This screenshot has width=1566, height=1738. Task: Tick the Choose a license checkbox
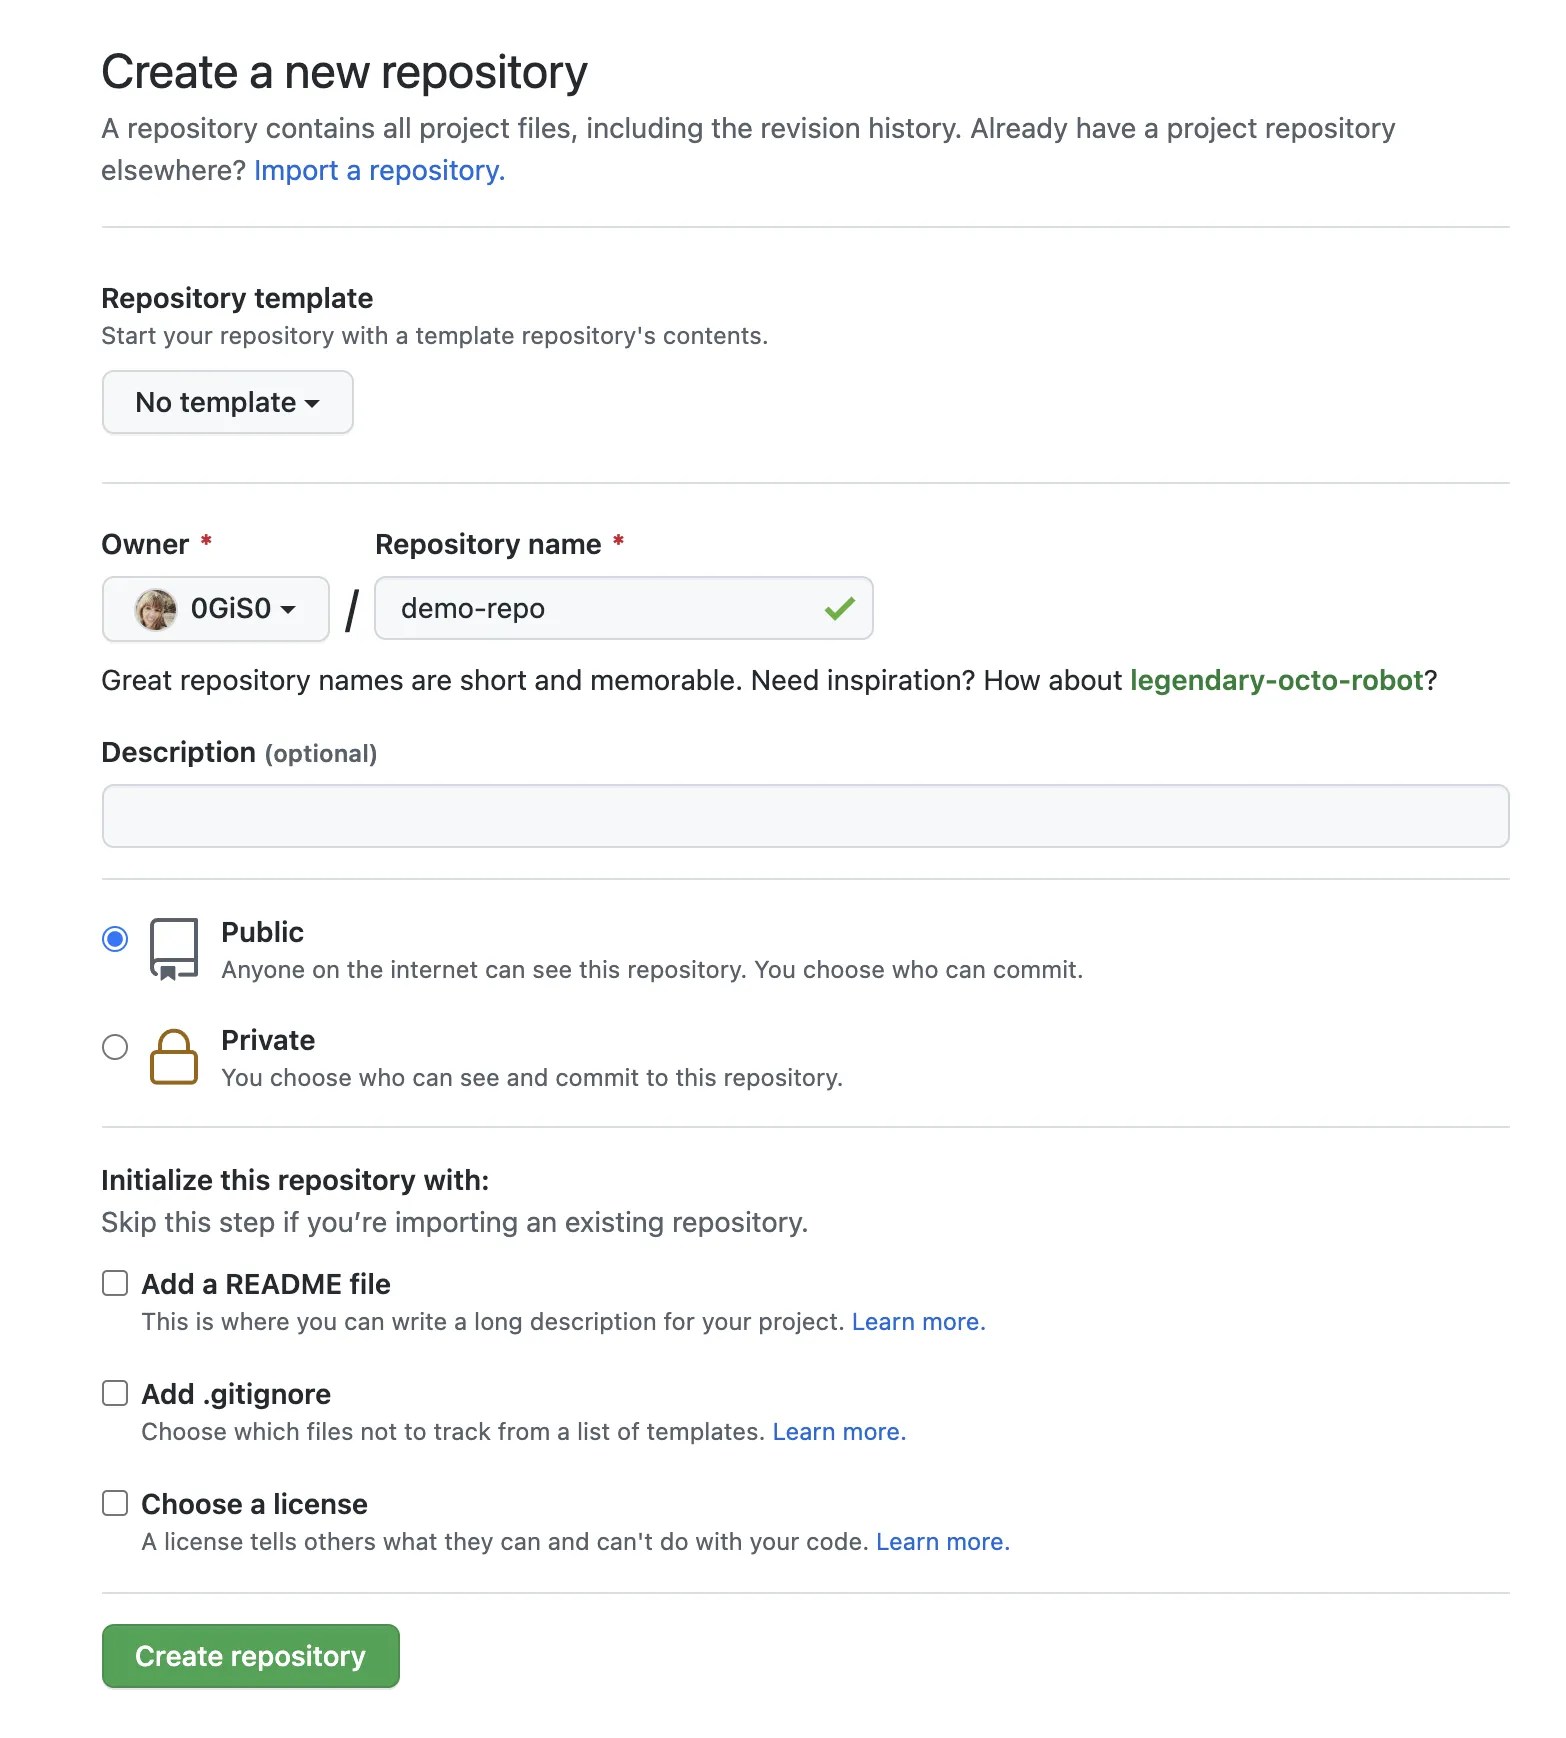click(115, 1503)
